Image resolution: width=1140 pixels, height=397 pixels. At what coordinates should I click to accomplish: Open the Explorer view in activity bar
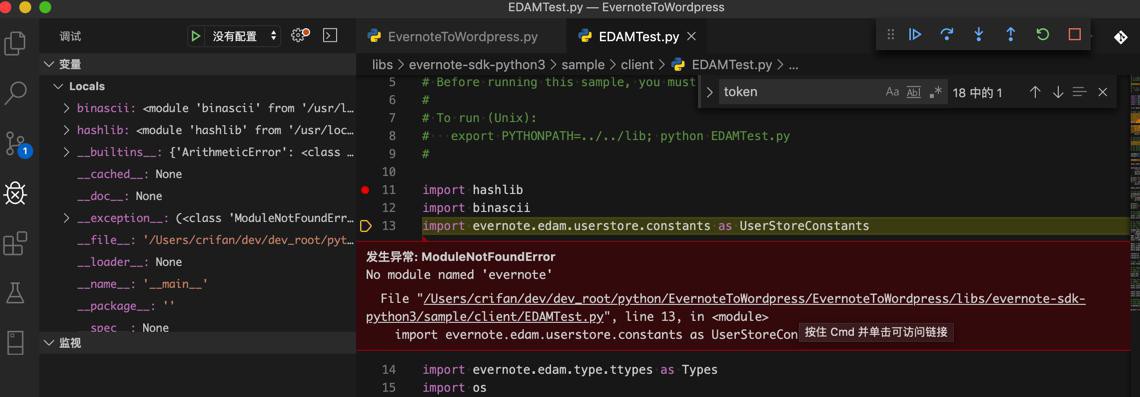(x=15, y=43)
